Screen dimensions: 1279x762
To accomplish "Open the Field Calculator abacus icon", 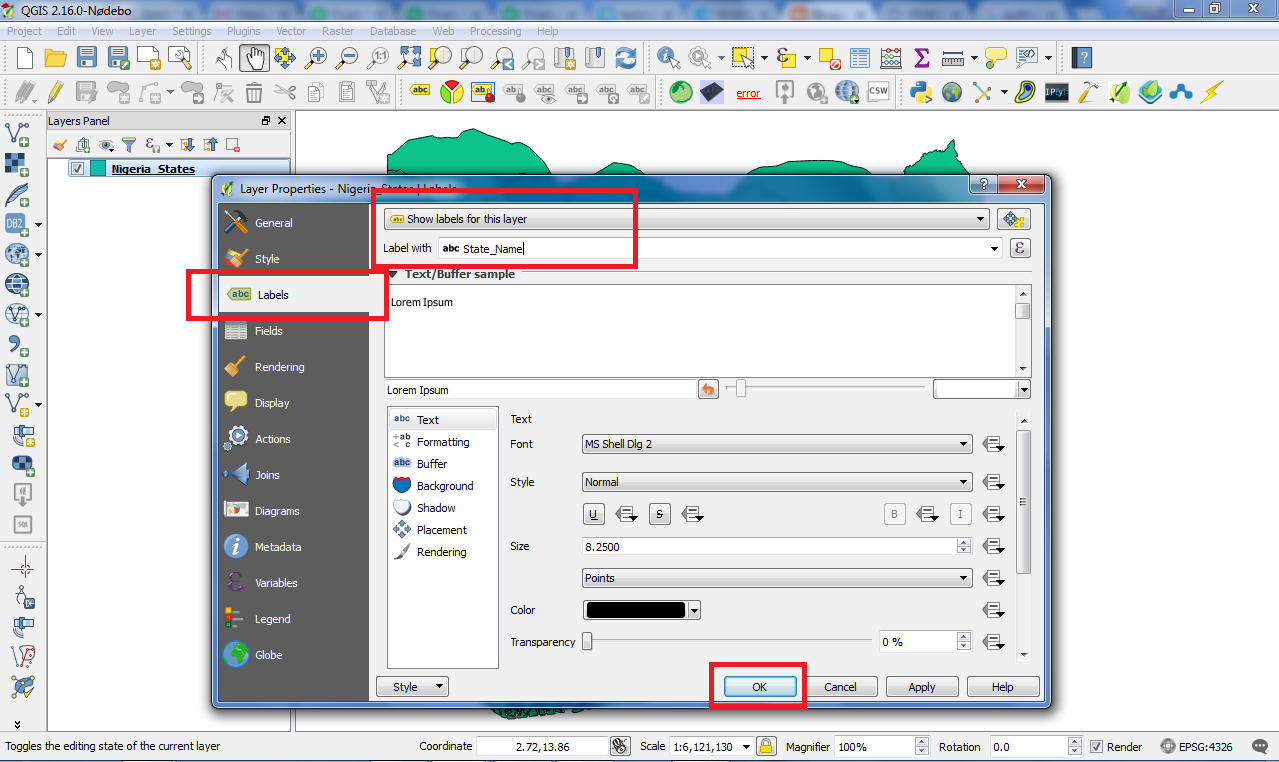I will pyautogui.click(x=891, y=57).
